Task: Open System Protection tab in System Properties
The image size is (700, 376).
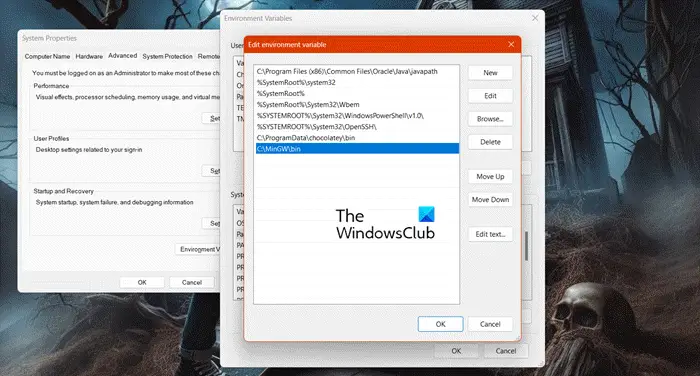Action: 167,56
